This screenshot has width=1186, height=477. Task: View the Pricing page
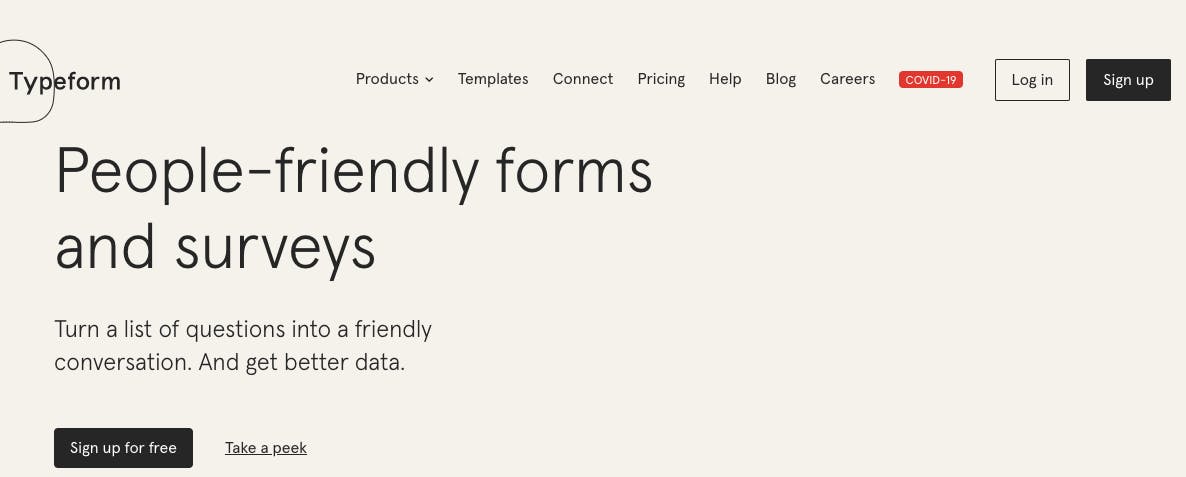pos(661,79)
